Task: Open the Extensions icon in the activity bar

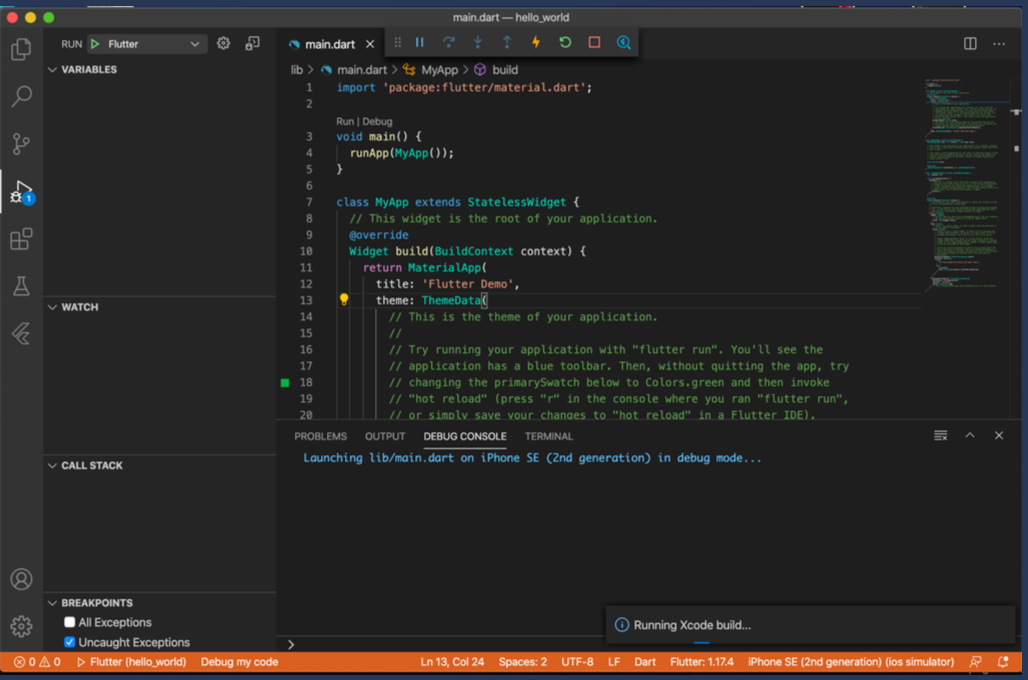Action: coord(21,239)
